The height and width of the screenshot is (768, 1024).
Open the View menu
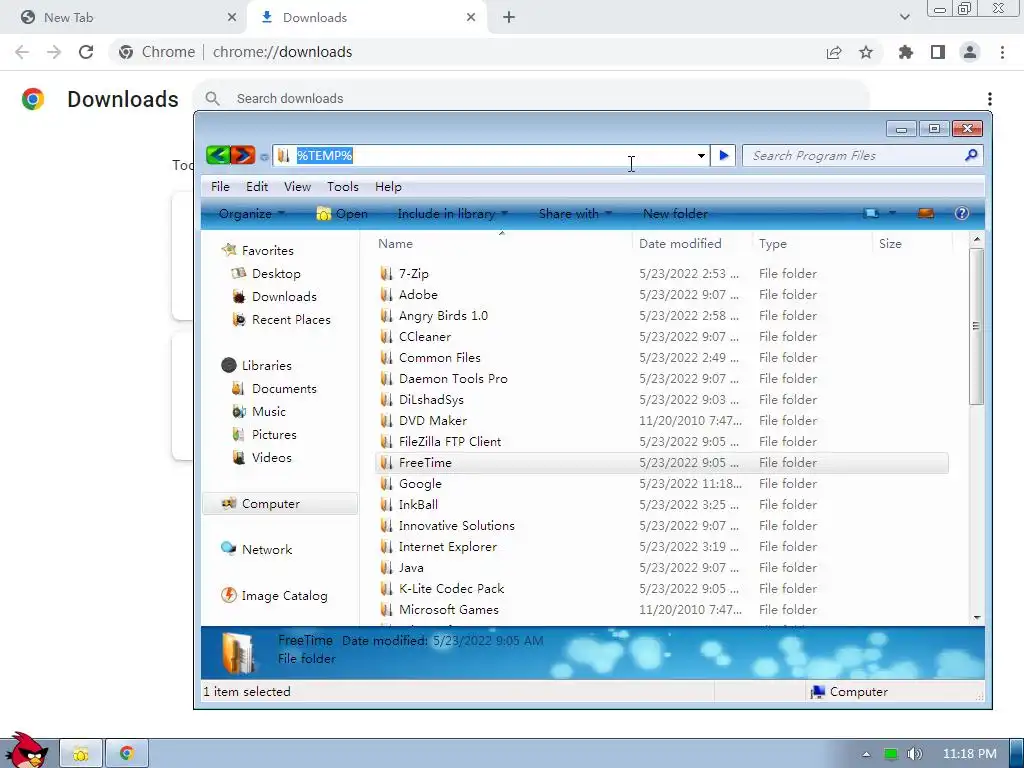(297, 187)
